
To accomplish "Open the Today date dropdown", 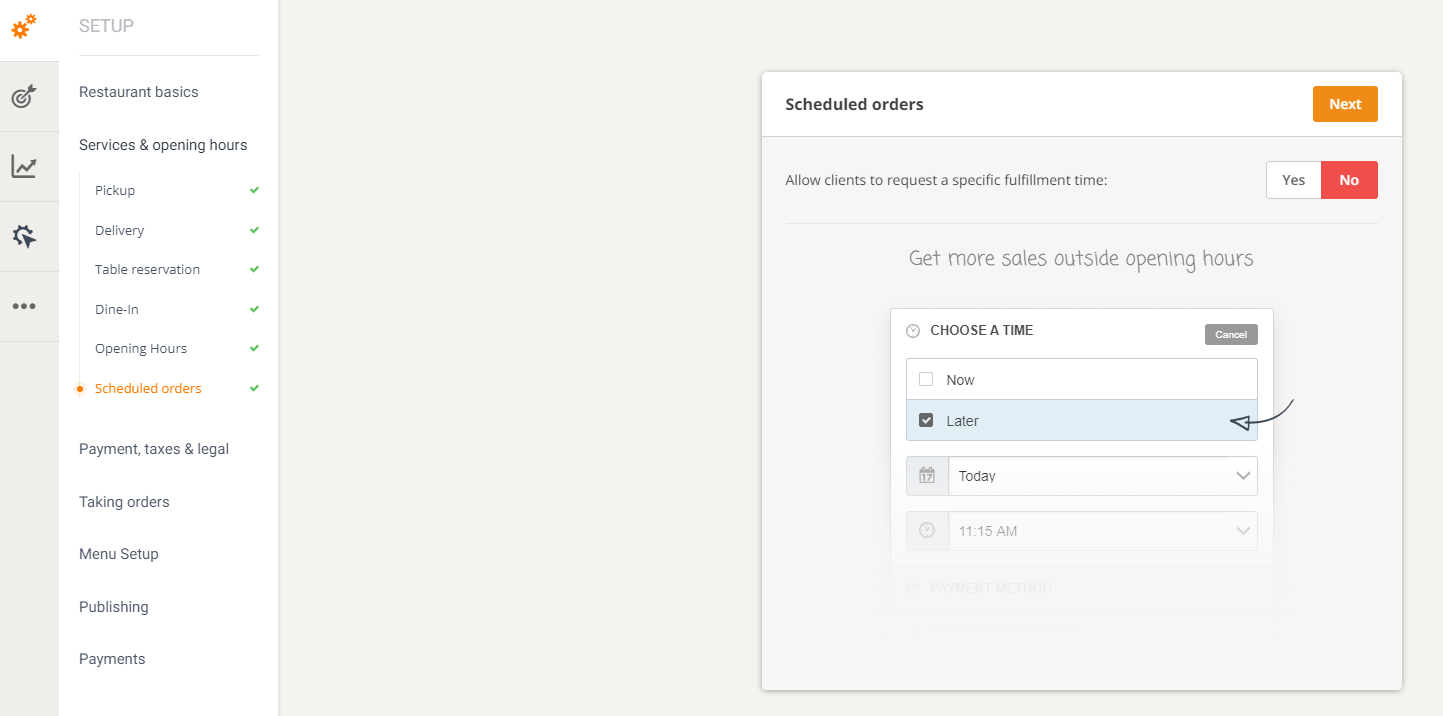I will point(1102,476).
